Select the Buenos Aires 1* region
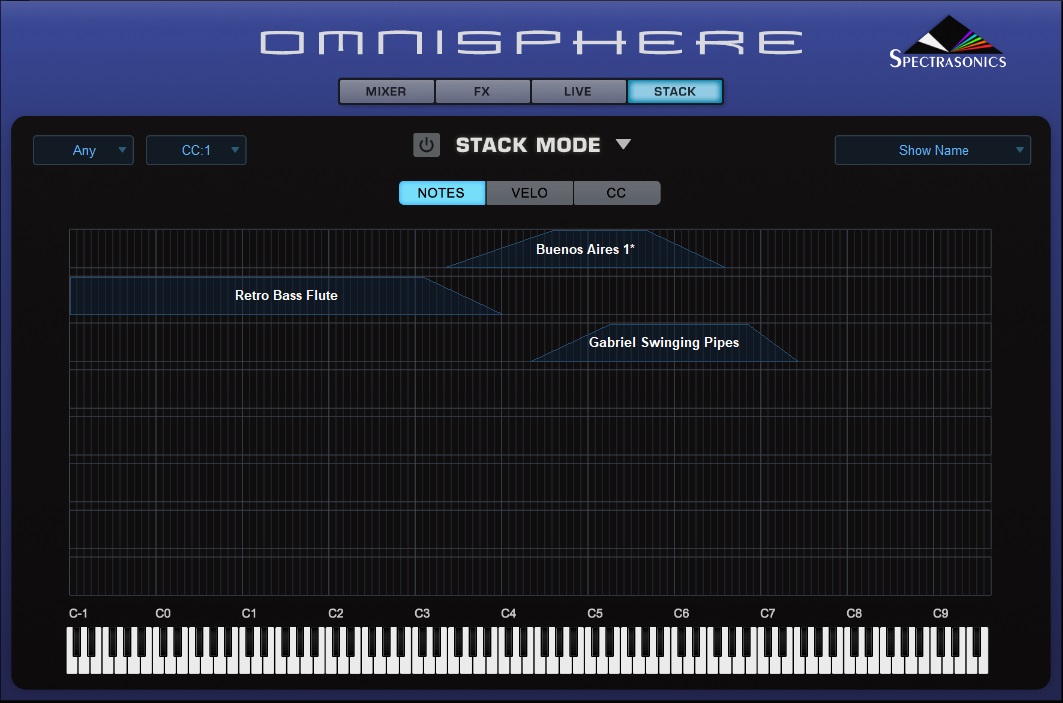Viewport: 1063px width, 703px height. coord(585,249)
